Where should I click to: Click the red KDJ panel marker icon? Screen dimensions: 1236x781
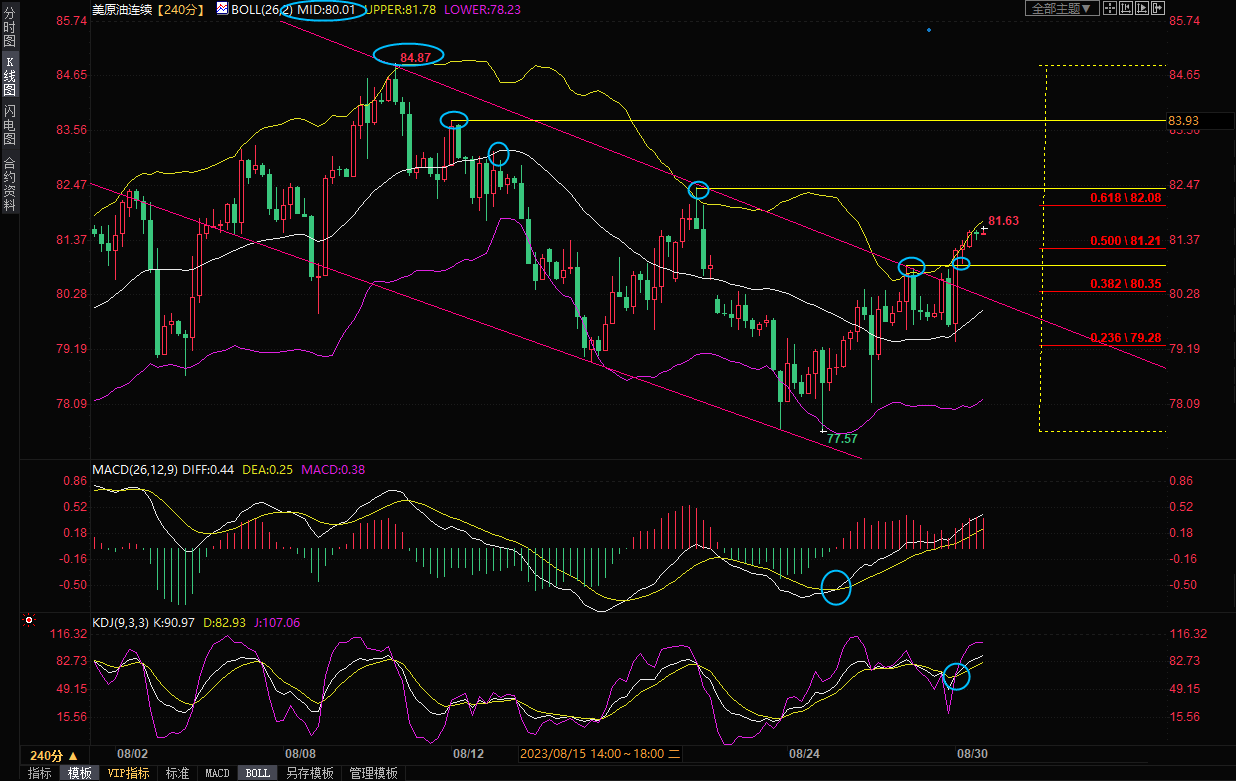tap(28, 621)
